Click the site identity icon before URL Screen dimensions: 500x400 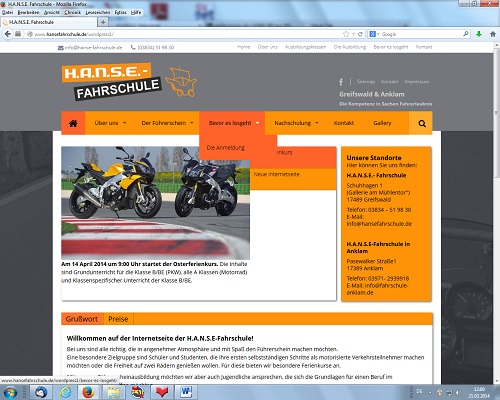30,34
